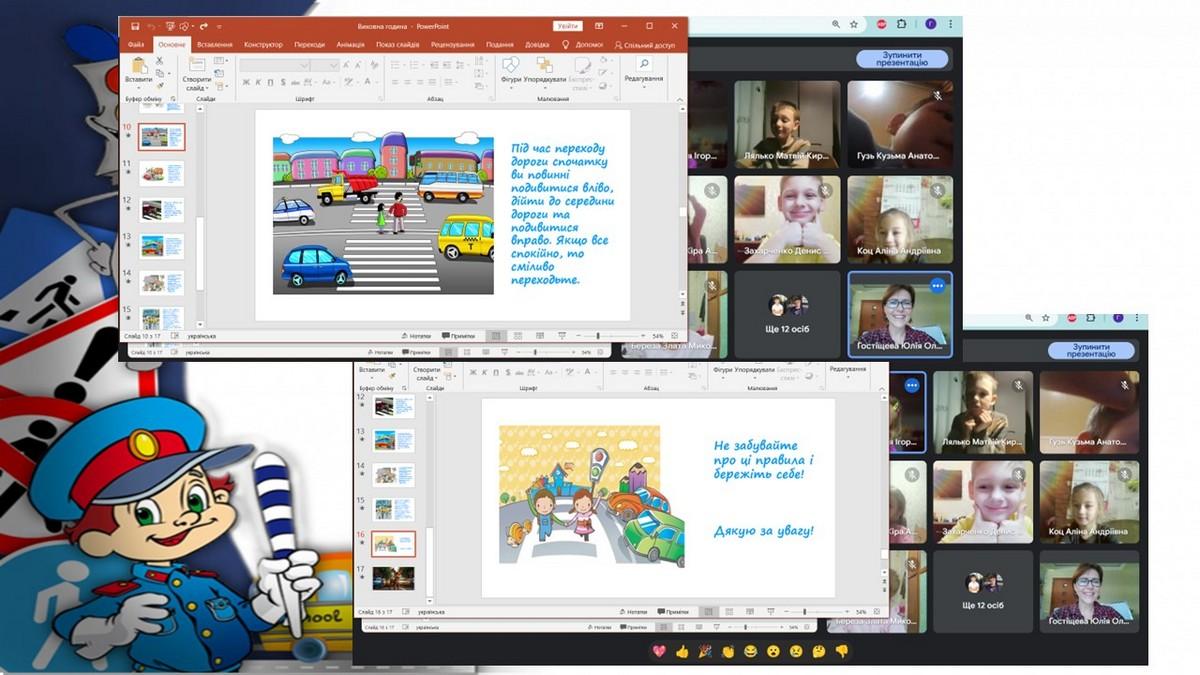Open the font size combo box
Viewport: 1200px width, 675px height.
pos(325,65)
